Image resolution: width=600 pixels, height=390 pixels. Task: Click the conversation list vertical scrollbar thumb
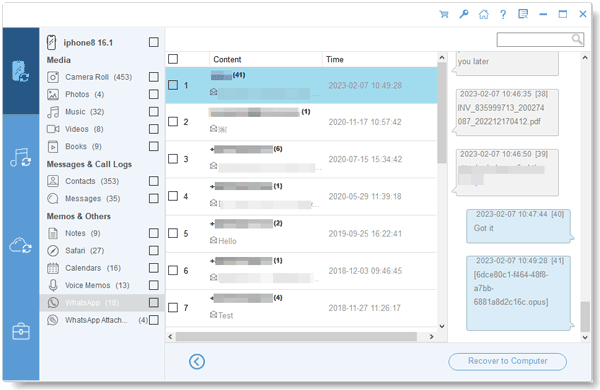pyautogui.click(x=442, y=113)
